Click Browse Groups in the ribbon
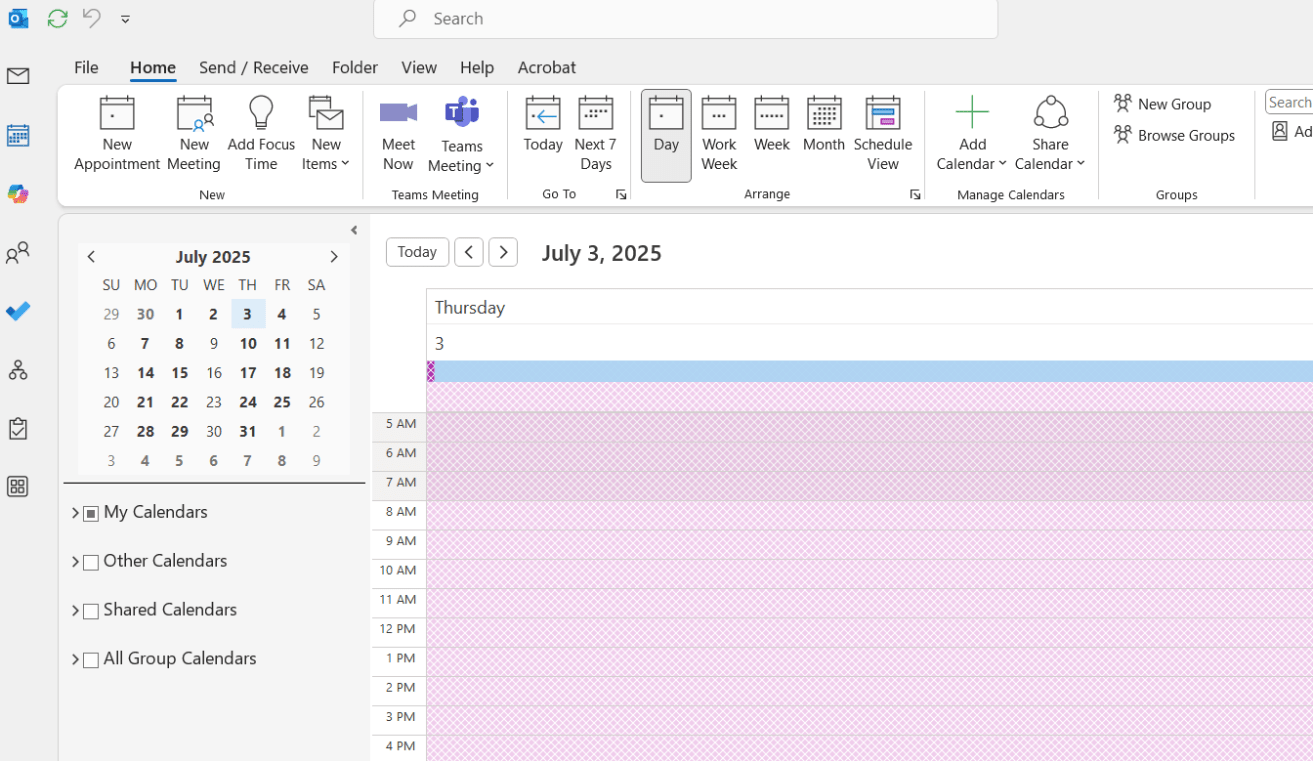This screenshot has height=761, width=1313. (1175, 135)
